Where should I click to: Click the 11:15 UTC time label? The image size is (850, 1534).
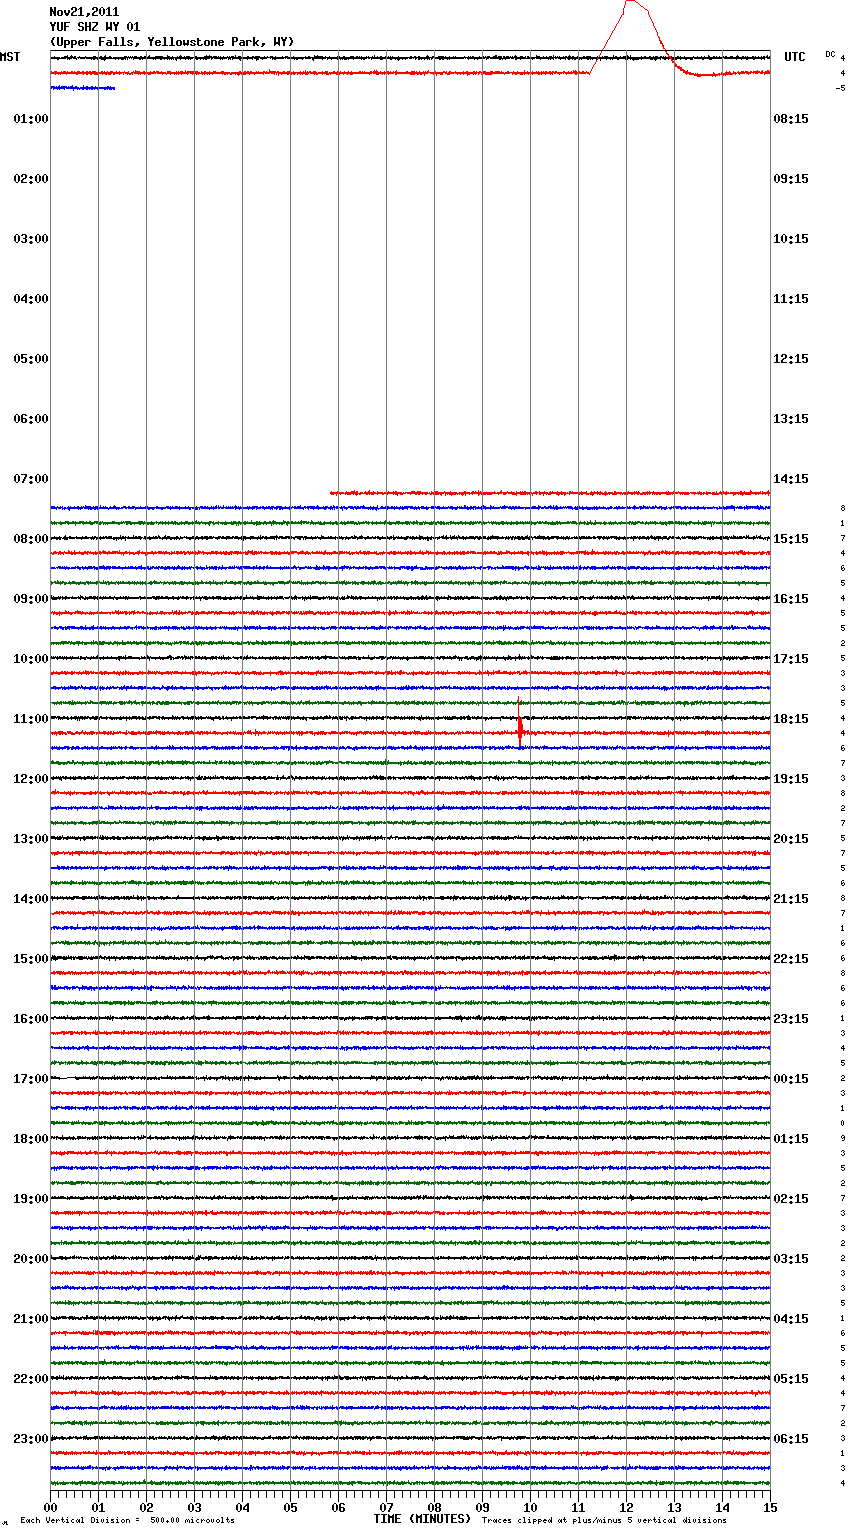tap(791, 299)
